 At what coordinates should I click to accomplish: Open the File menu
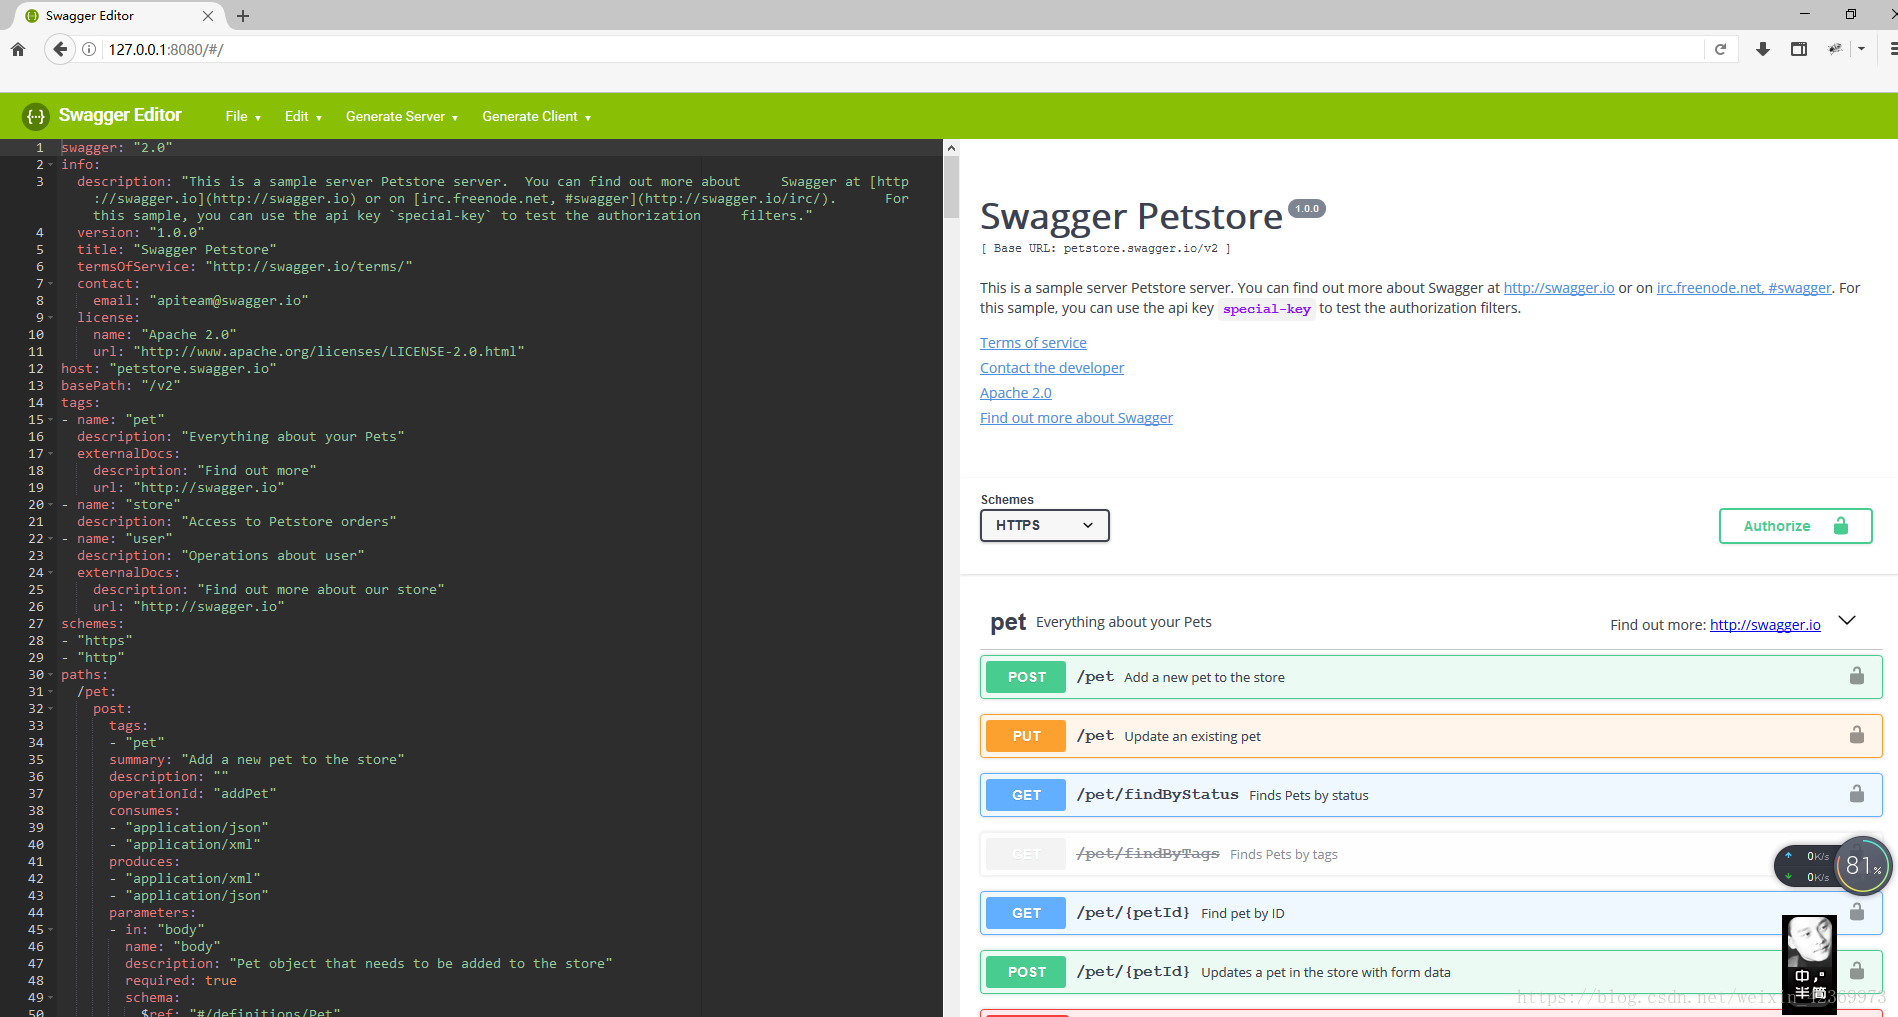242,117
